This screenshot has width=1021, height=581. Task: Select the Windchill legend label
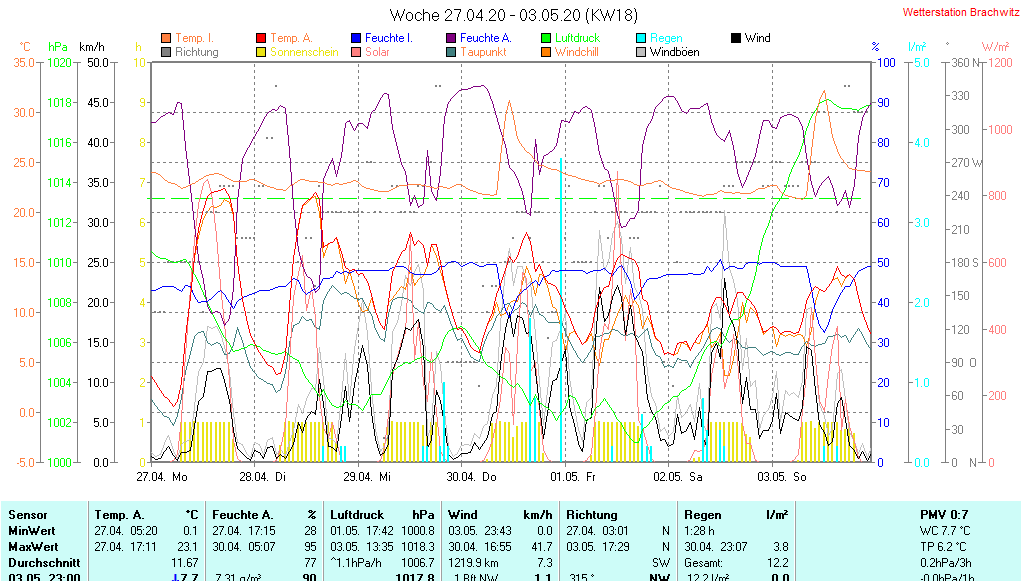(577, 52)
